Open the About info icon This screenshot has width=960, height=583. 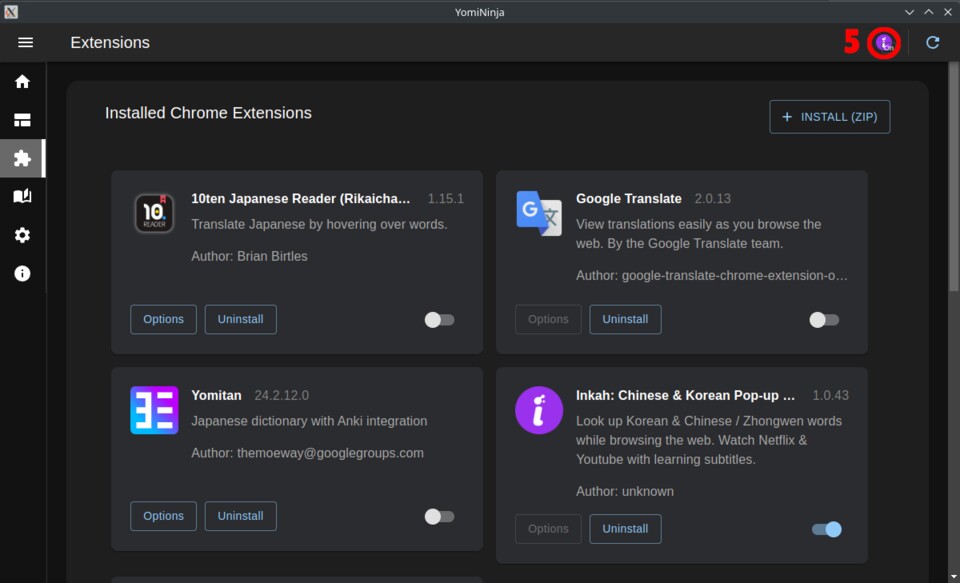pos(22,273)
